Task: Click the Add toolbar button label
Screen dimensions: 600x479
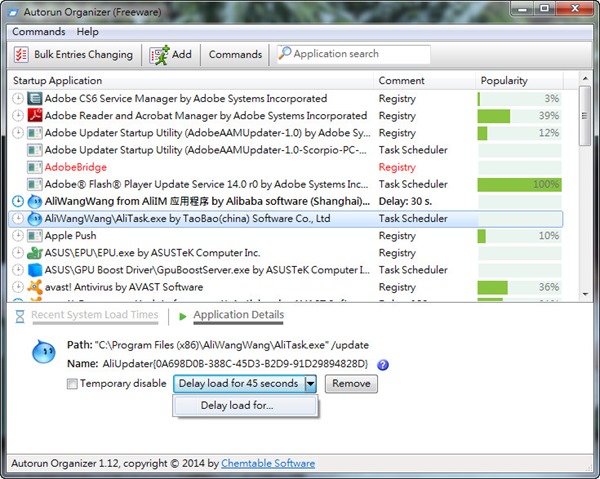Action: pyautogui.click(x=181, y=54)
